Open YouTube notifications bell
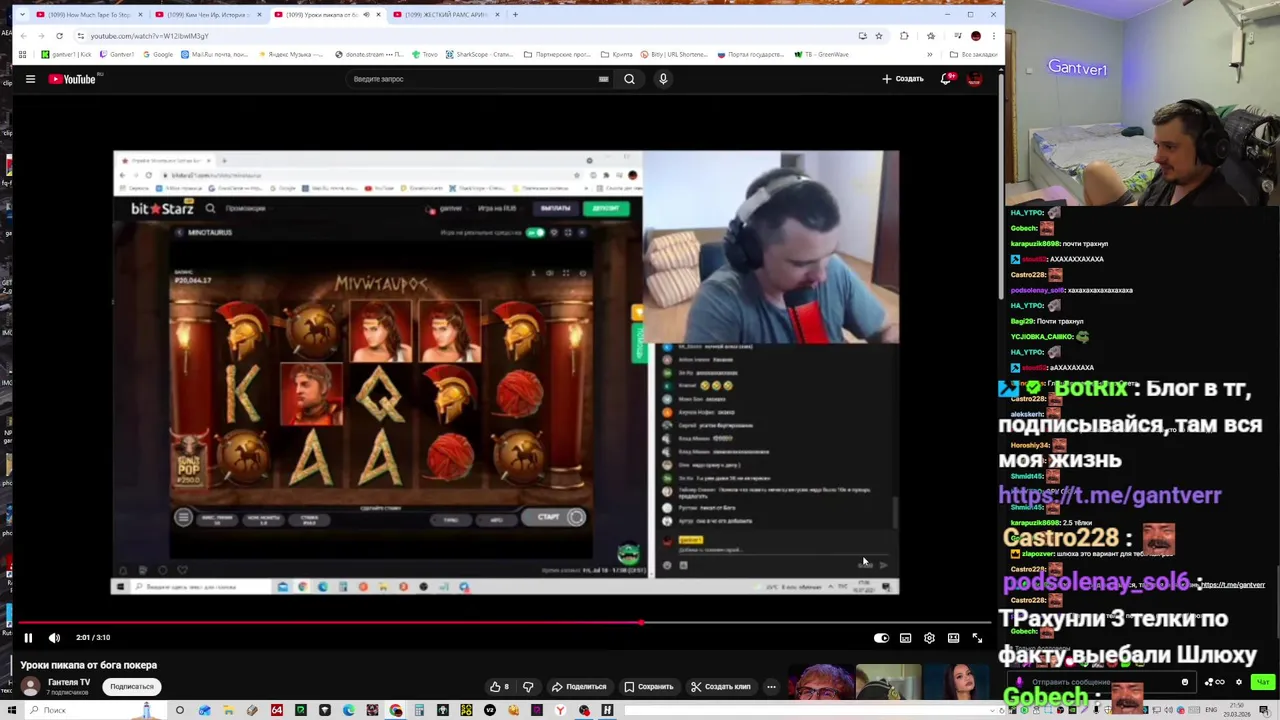This screenshot has height=720, width=1280. [945, 79]
